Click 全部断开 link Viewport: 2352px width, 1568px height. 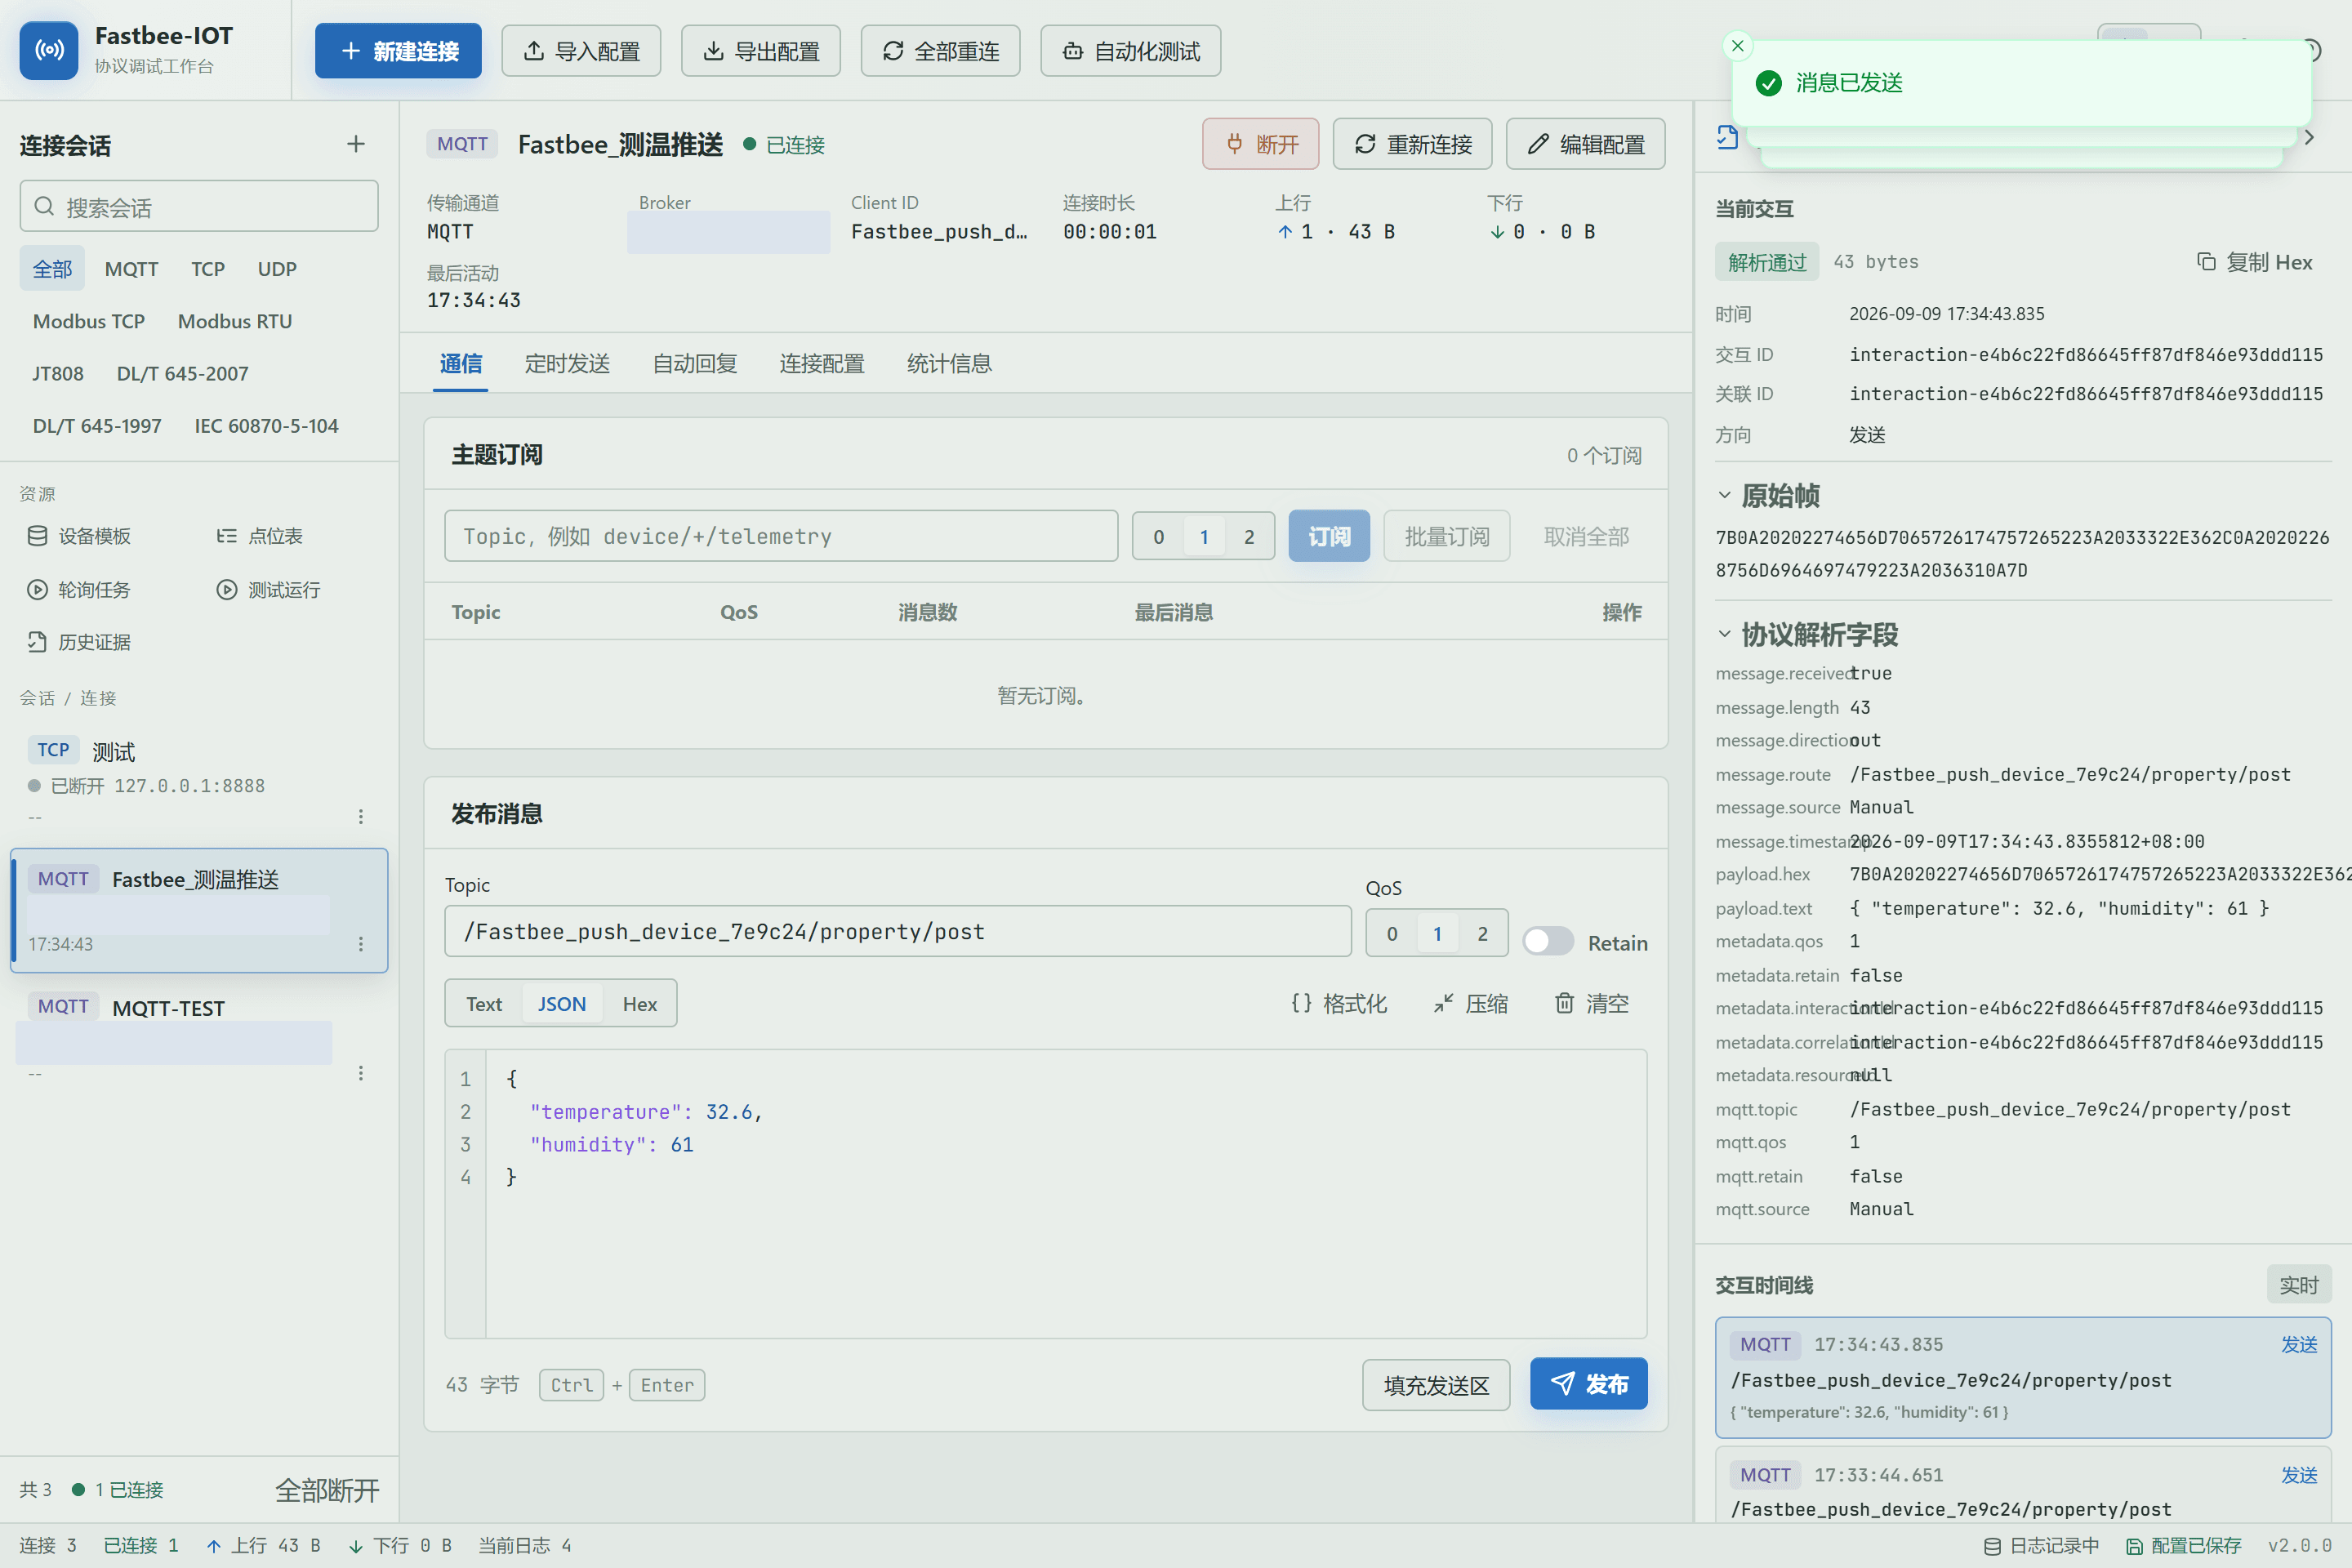[x=327, y=1490]
